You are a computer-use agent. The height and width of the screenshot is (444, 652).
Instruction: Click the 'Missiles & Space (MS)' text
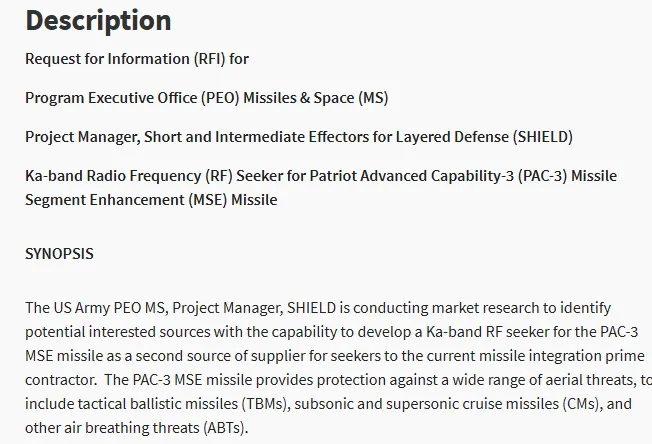click(316, 98)
